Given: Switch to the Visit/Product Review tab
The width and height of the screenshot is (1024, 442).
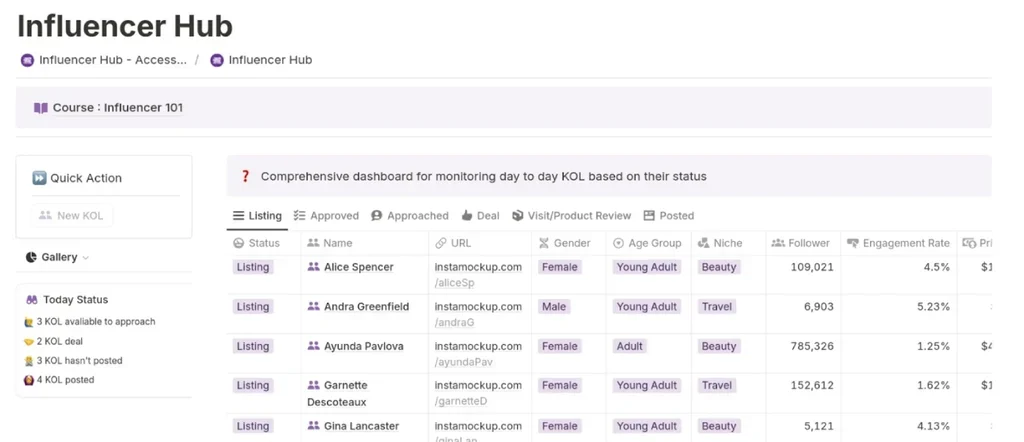Looking at the screenshot, I should click(571, 215).
